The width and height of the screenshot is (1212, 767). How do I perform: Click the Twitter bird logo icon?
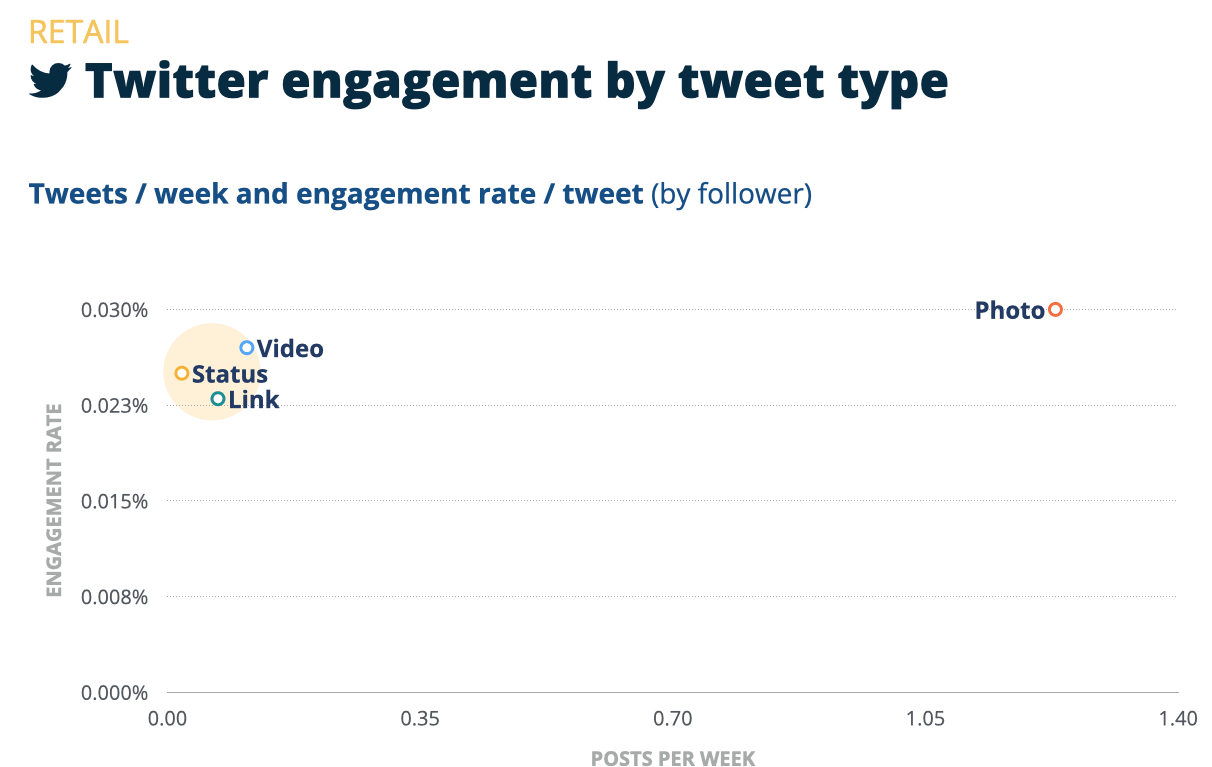[x=51, y=82]
